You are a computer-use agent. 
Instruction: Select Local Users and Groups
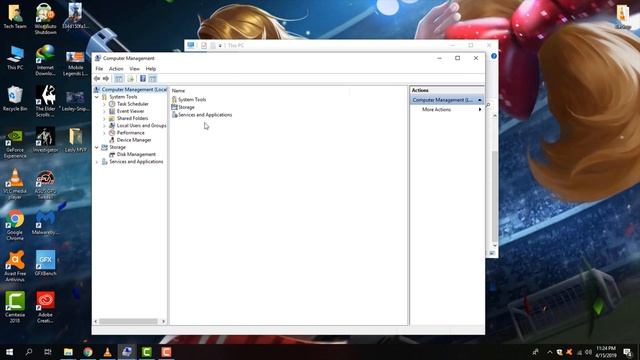[141, 126]
